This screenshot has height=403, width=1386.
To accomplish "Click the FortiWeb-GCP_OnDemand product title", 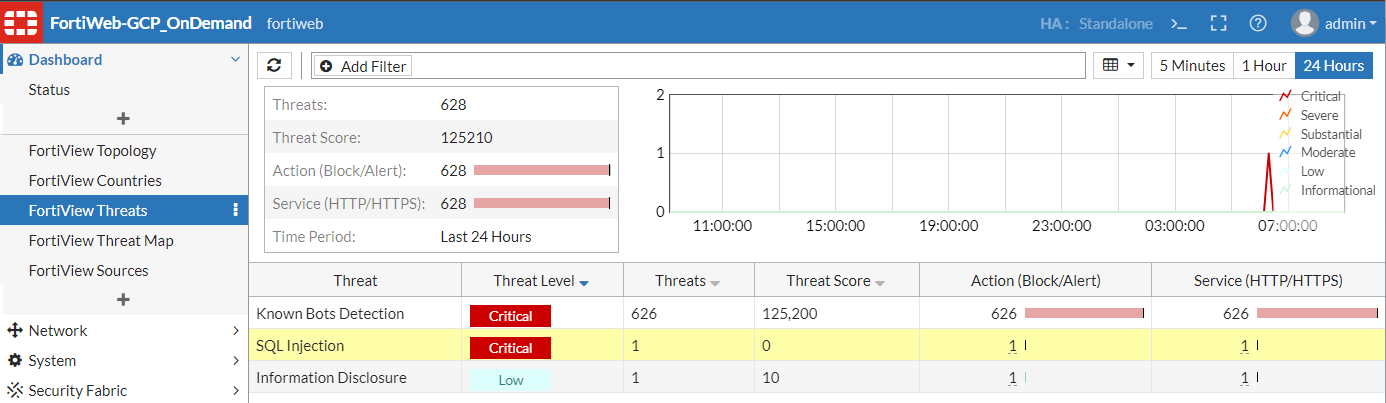I will [x=149, y=22].
